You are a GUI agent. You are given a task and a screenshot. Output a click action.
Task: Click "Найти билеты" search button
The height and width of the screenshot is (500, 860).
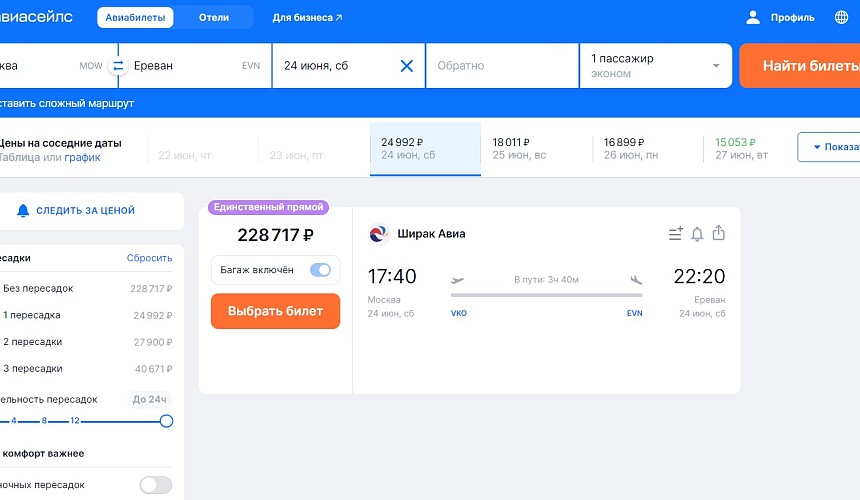click(x=799, y=66)
